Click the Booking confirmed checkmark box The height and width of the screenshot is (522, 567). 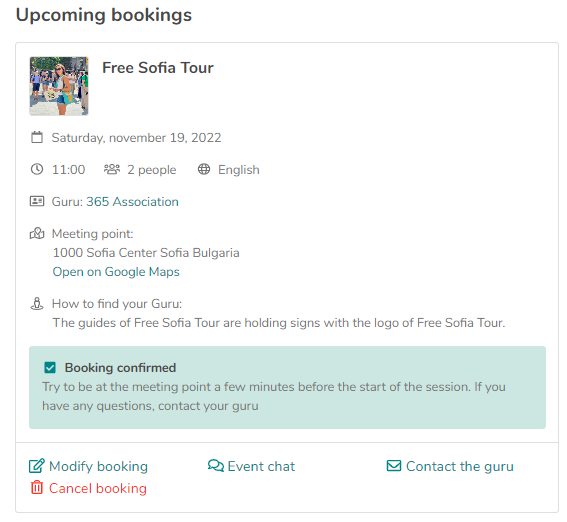click(50, 368)
